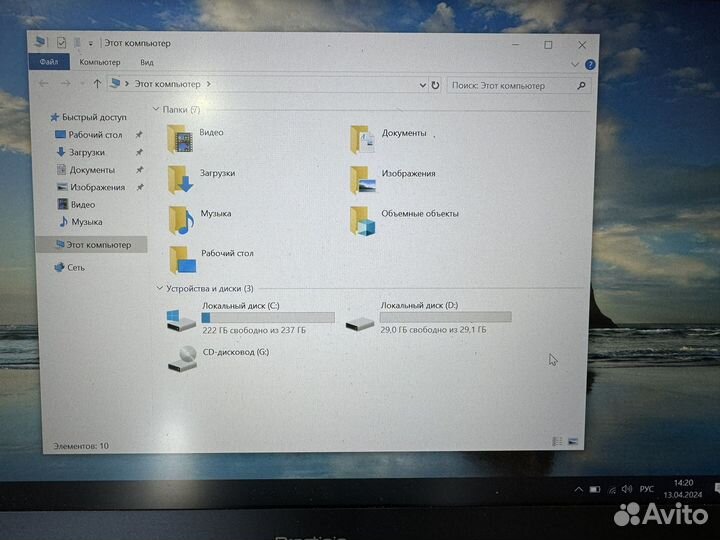Open the Вид ribbon tab

click(147, 62)
